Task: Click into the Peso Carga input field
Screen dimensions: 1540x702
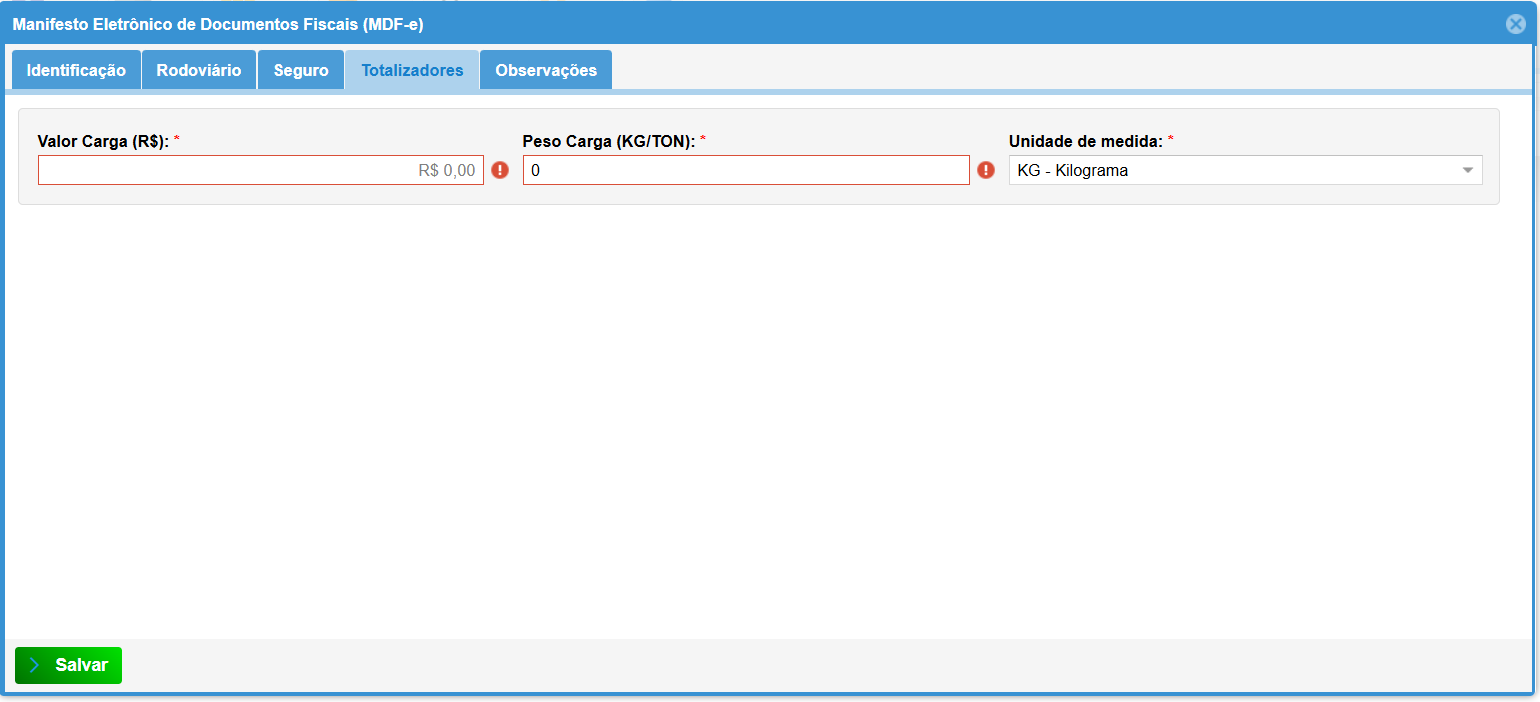Action: 745,170
